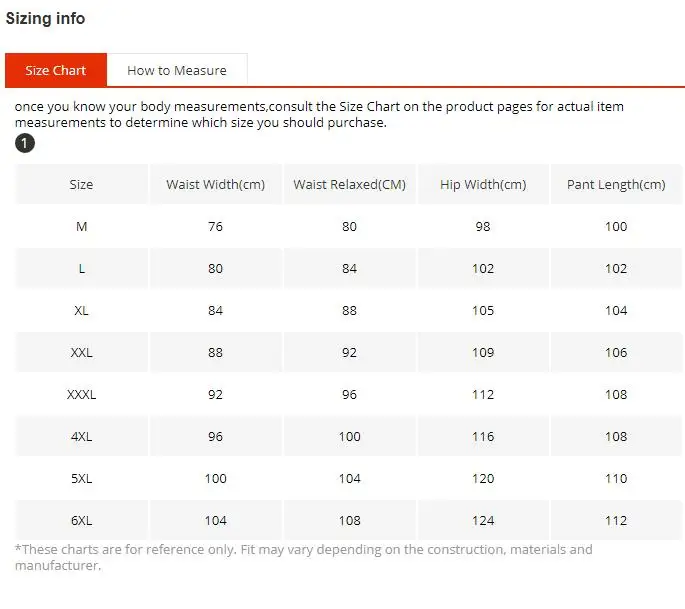Select the 5XL size row label
685x609 pixels.
pos(81,478)
